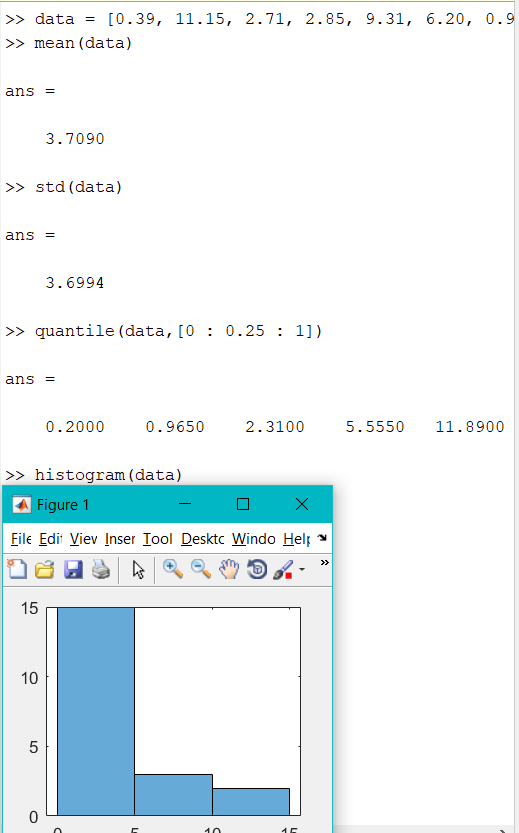Click the histogram bar between 10 and 15

(251, 802)
